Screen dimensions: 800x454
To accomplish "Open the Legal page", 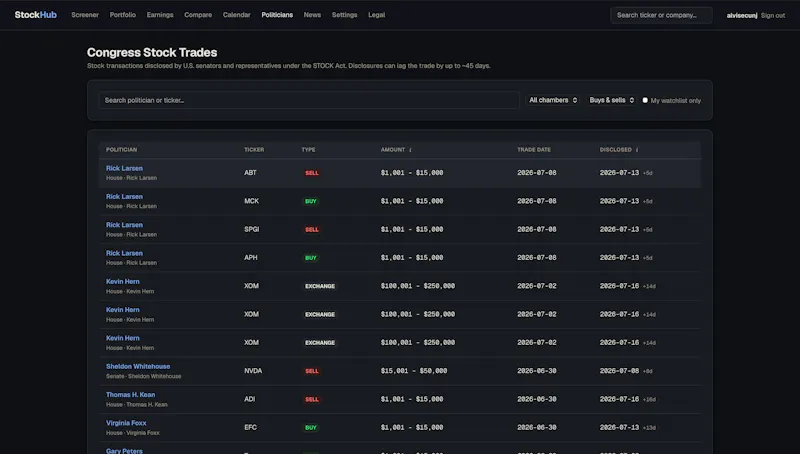I will coord(377,15).
